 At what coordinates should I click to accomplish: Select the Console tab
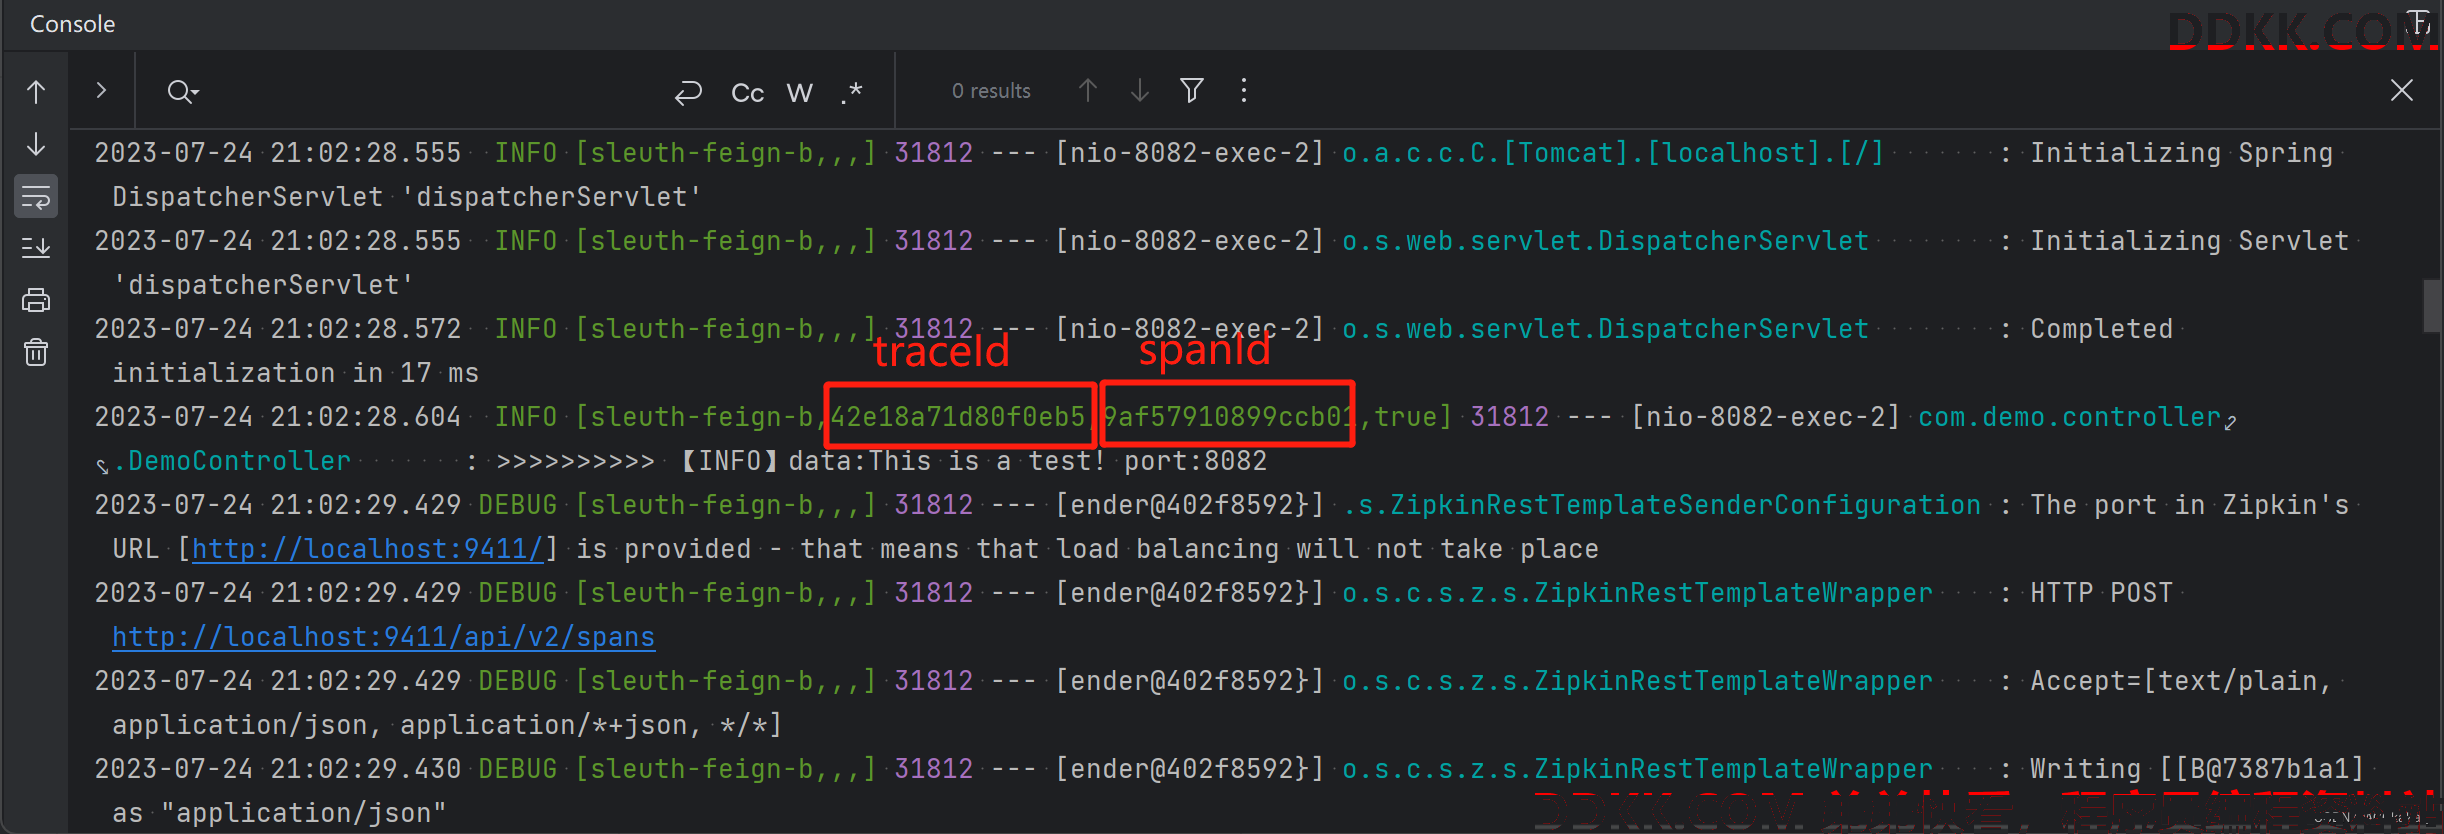(73, 24)
